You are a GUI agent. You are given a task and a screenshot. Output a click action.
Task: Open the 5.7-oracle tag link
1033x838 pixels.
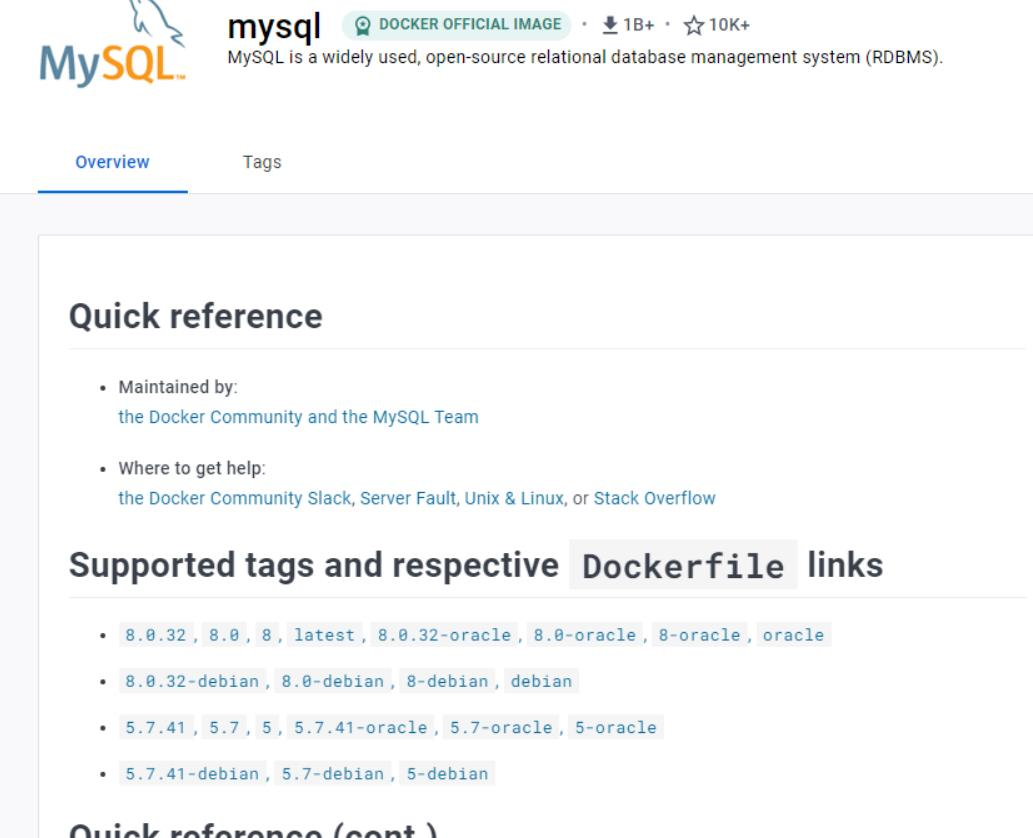(501, 727)
